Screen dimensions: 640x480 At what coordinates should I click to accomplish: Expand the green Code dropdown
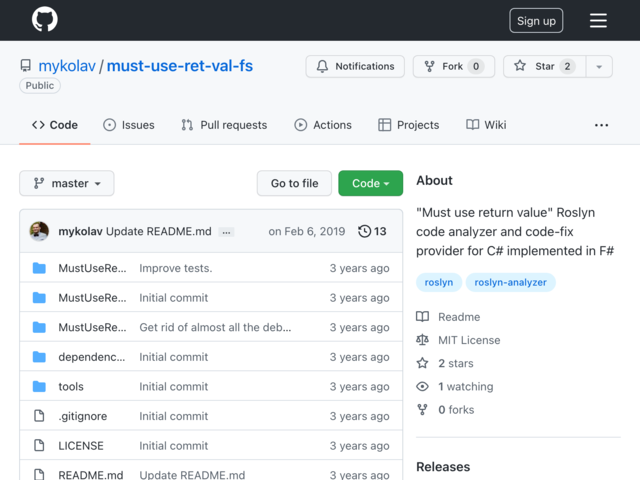point(370,183)
